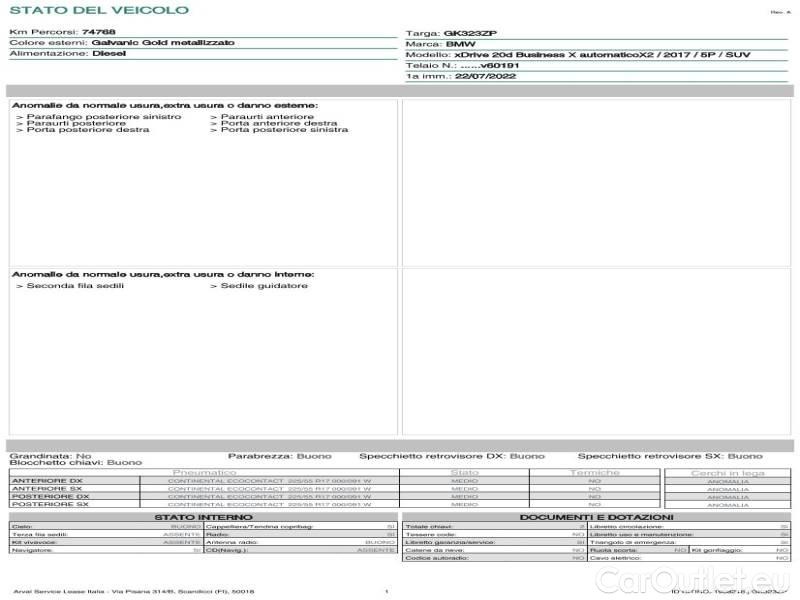This screenshot has width=800, height=600.
Task: Select the Galvanic Gold metallizzato color text
Action: [x=163, y=43]
